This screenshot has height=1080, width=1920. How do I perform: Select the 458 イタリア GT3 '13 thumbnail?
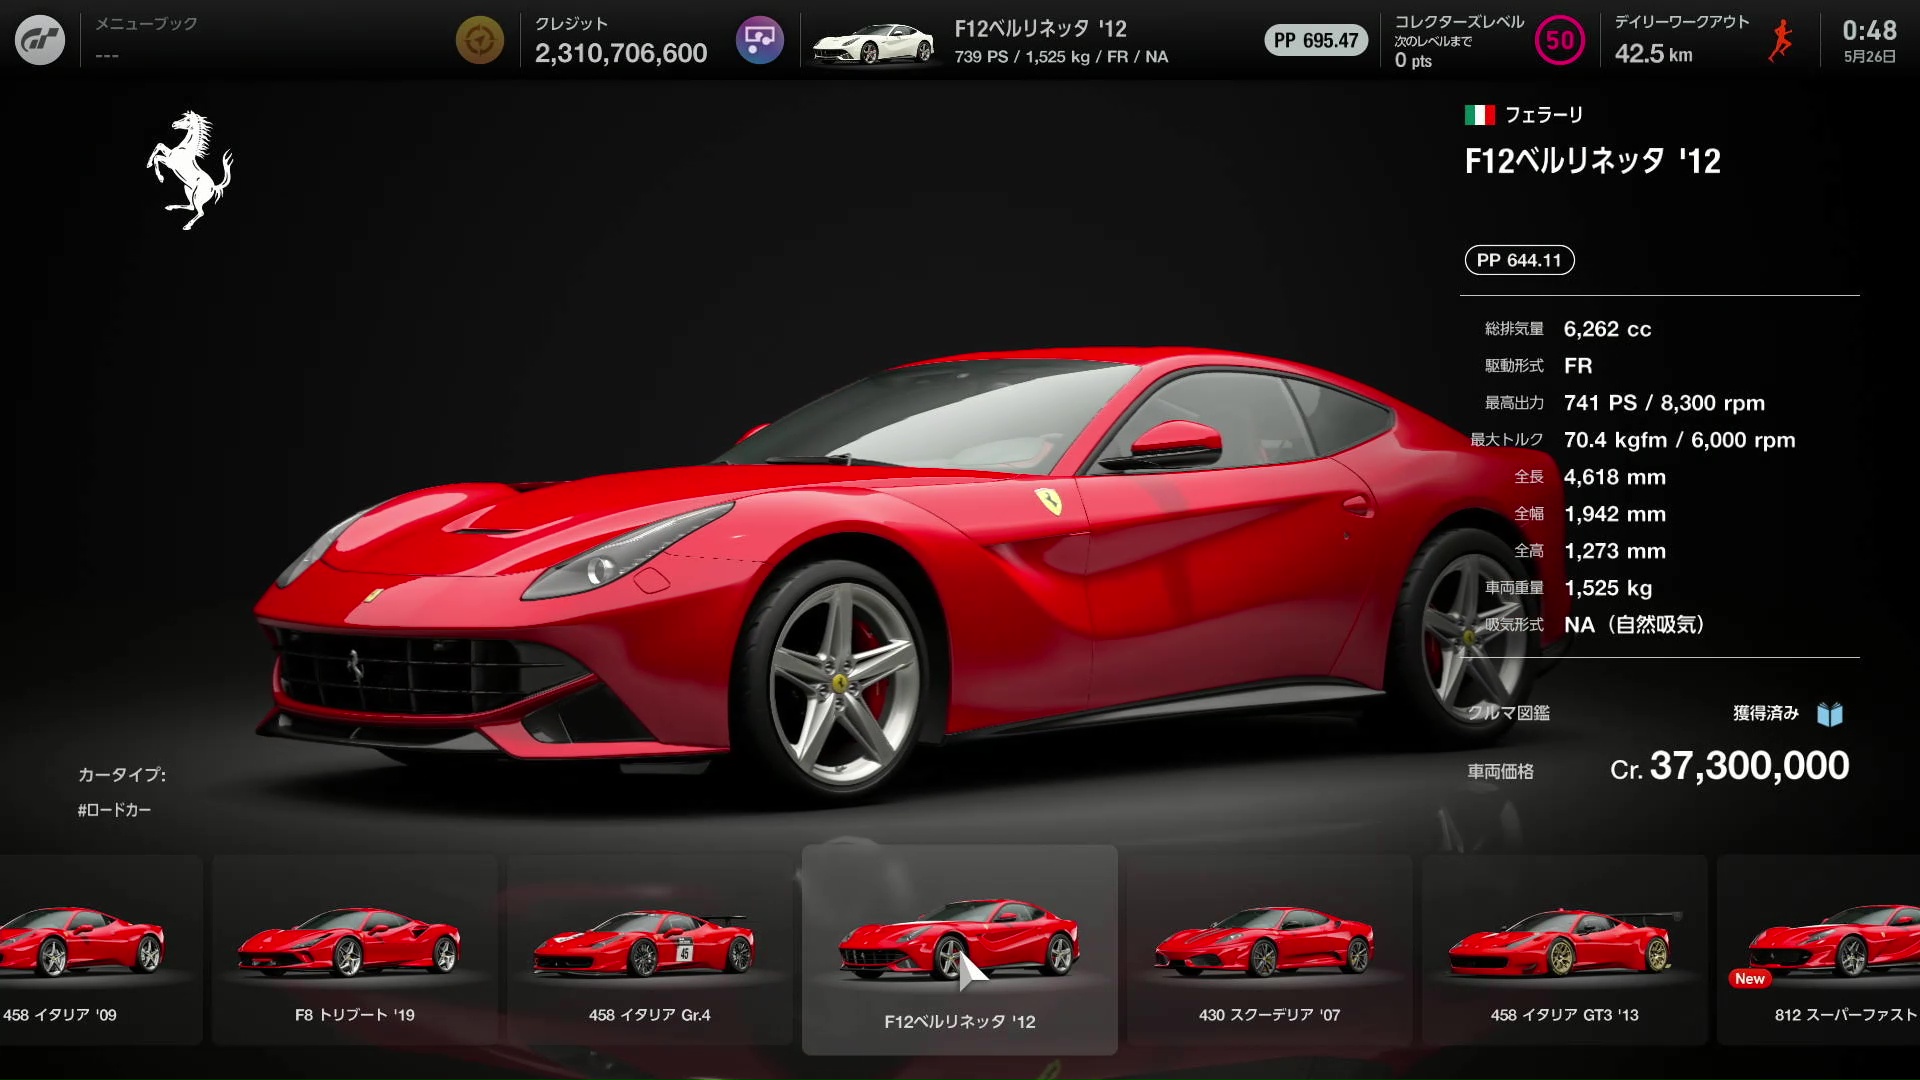[1565, 950]
